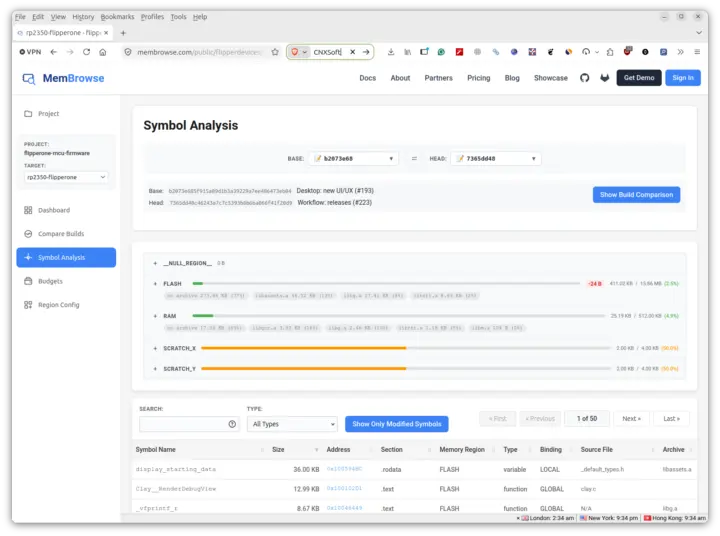The width and height of the screenshot is (720, 536).
Task: Click the Hong Kong clock in status bar
Action: [x=674, y=518]
